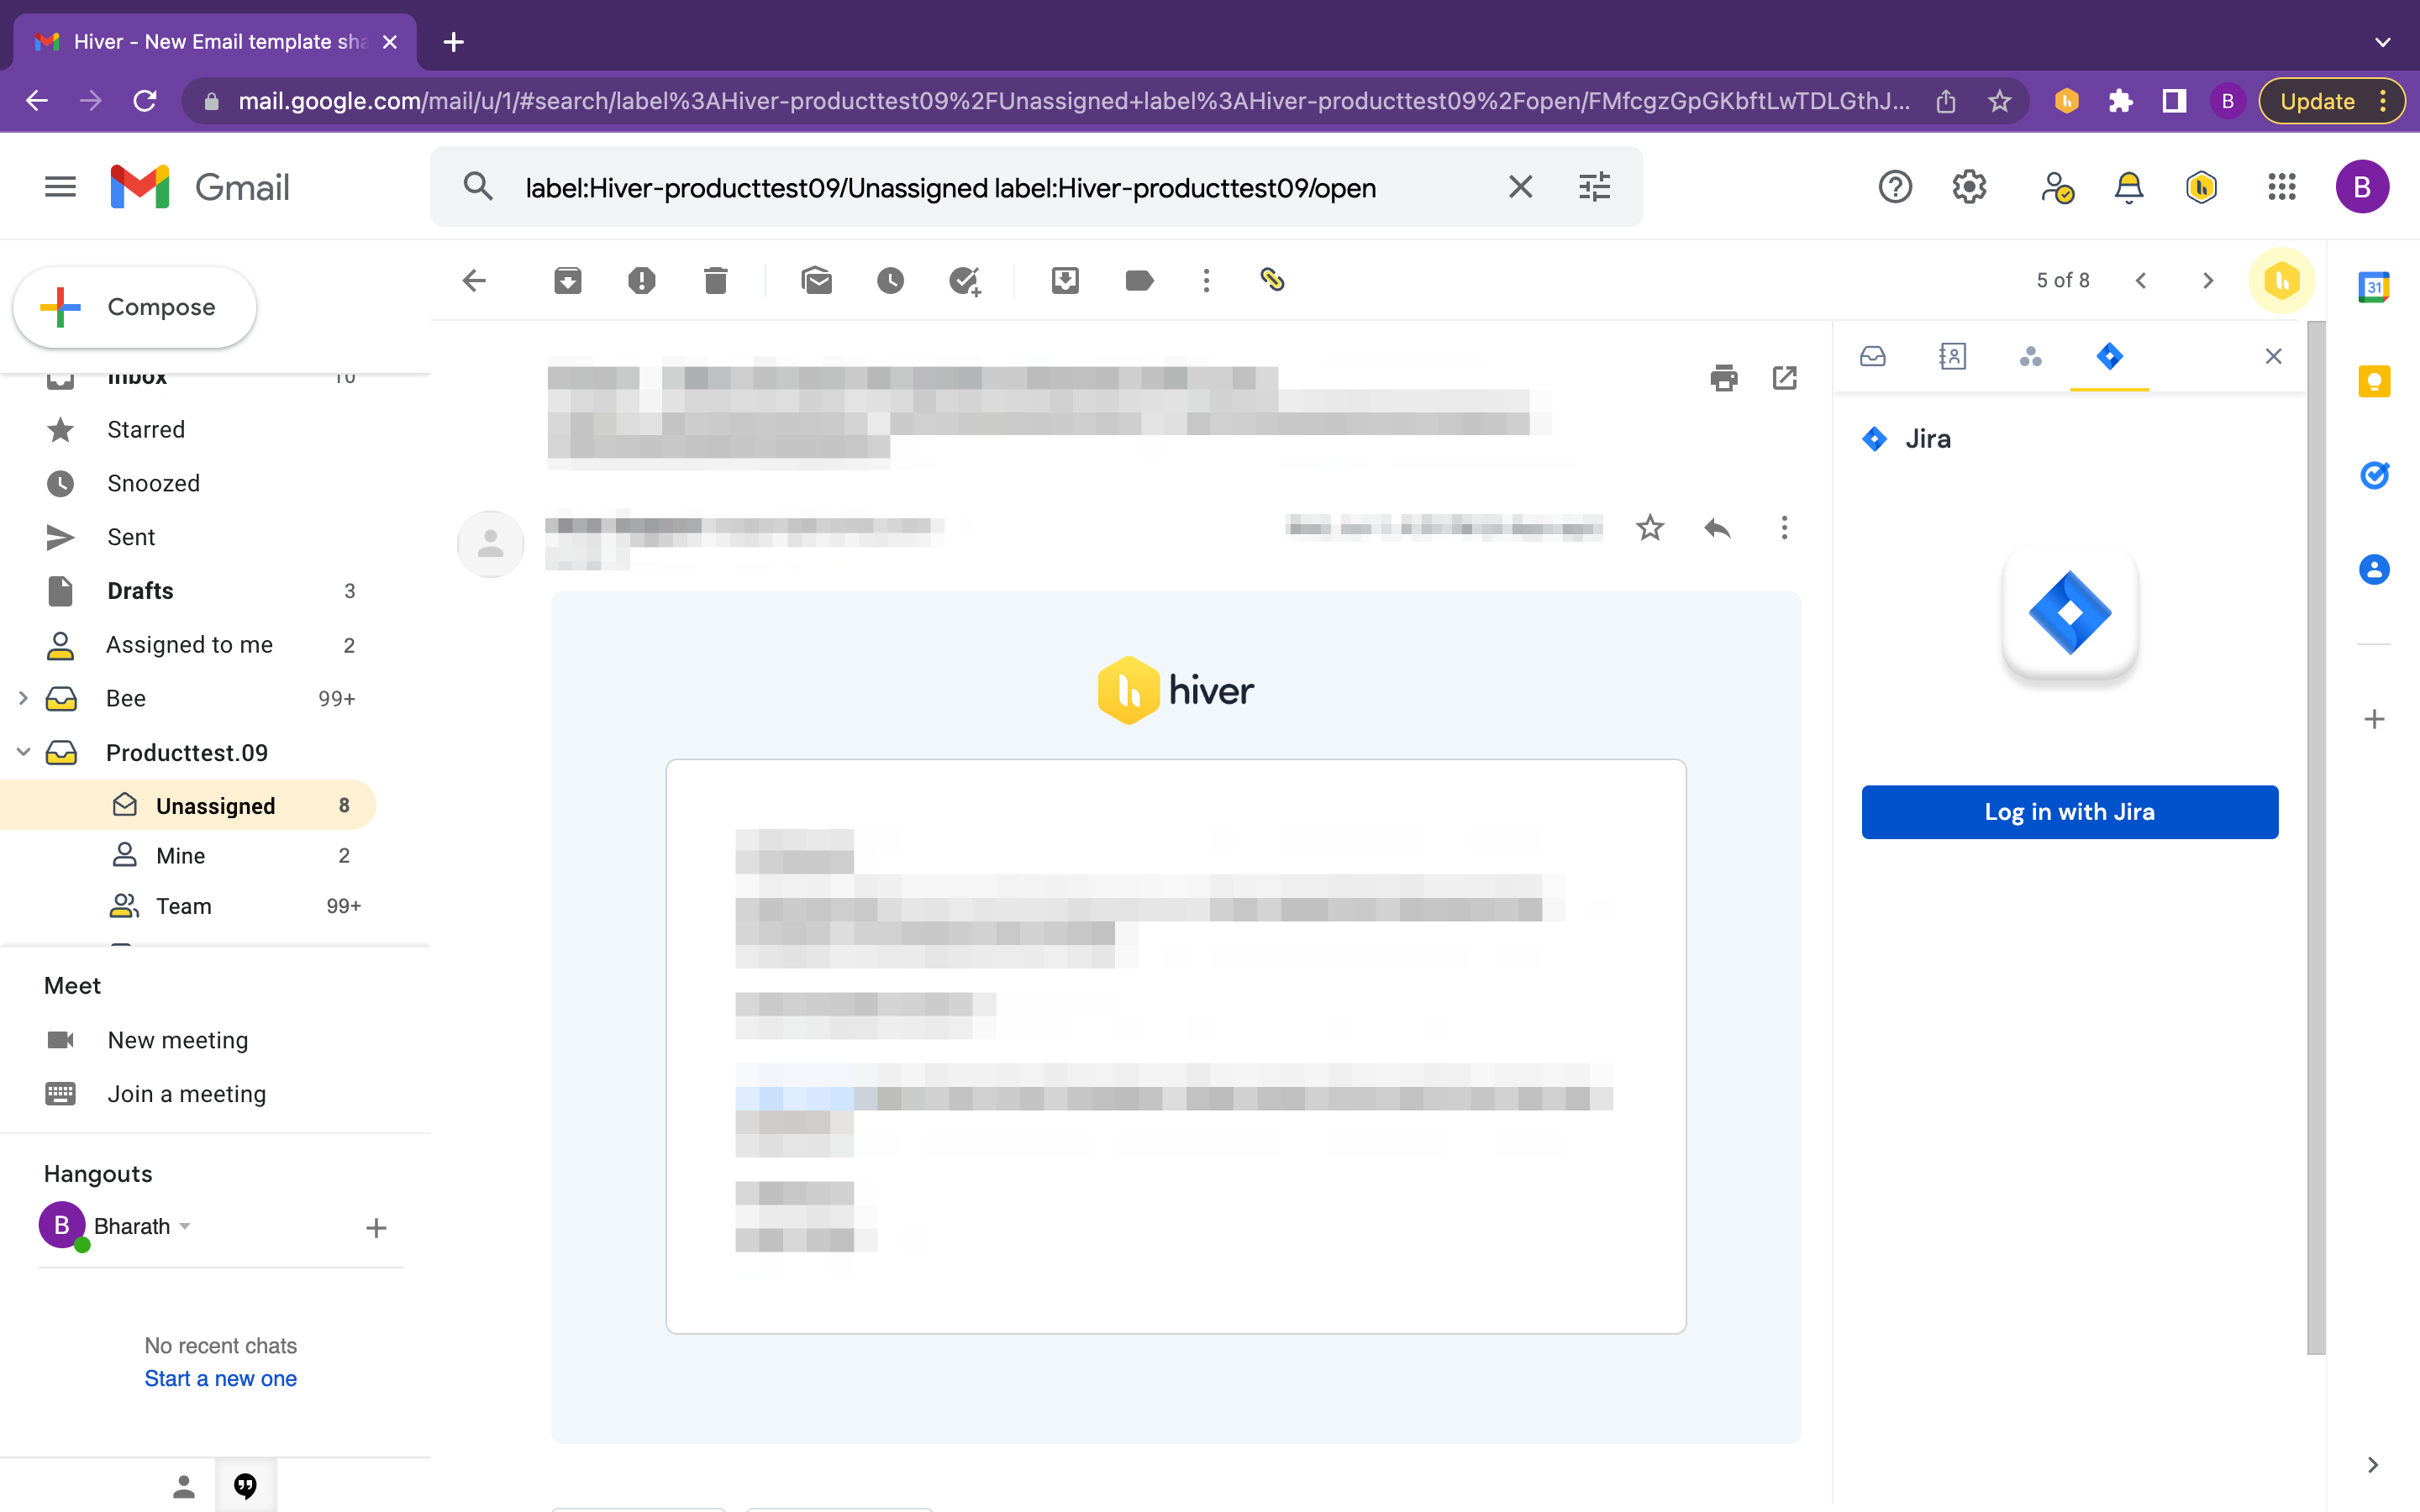Print this email conversation
The image size is (2420, 1512).
pos(1724,378)
